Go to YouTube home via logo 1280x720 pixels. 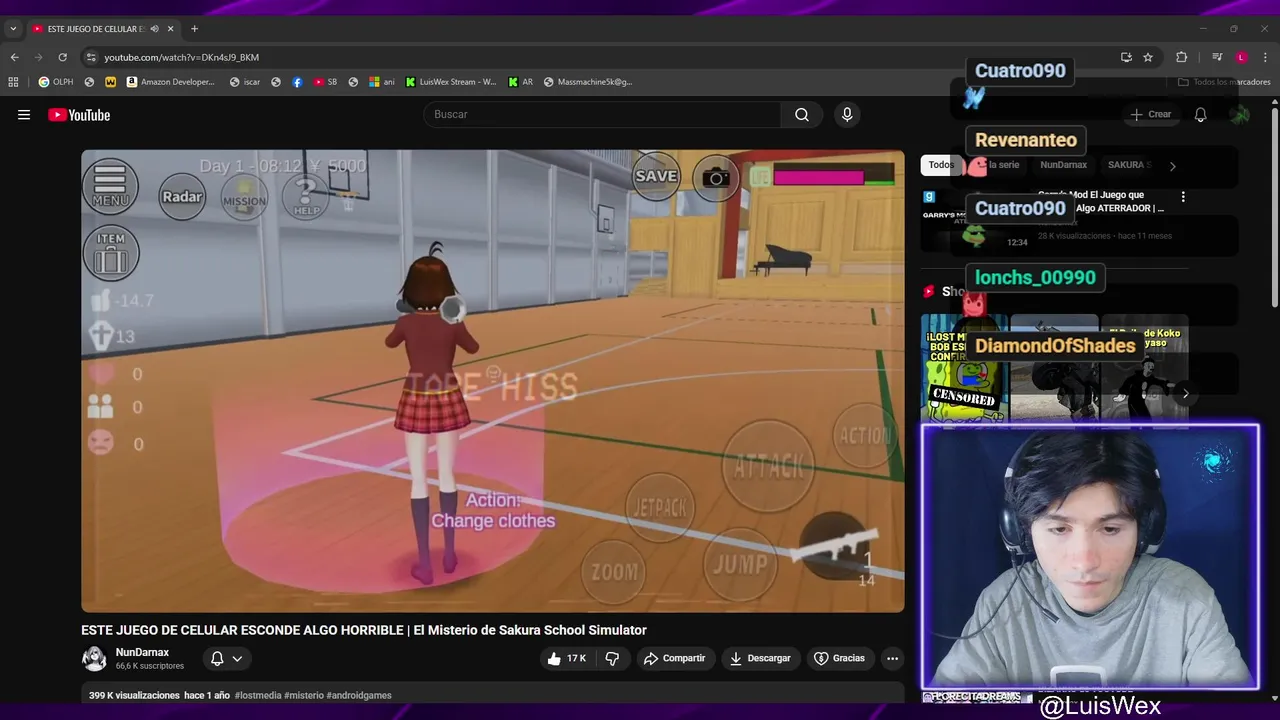pos(79,115)
